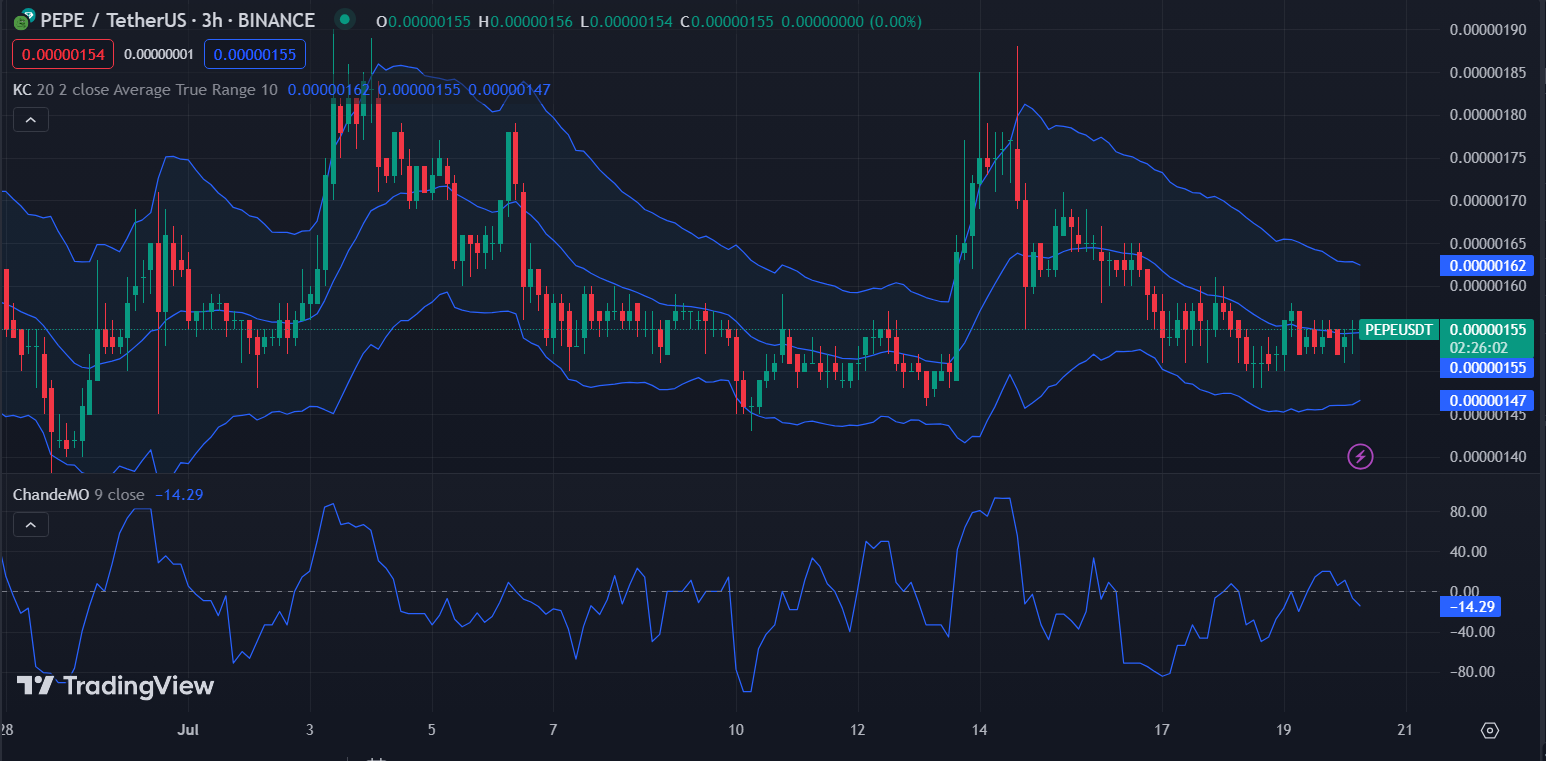Click the -14.29 ChandeMO axis value label
The image size is (1546, 761).
click(1470, 606)
